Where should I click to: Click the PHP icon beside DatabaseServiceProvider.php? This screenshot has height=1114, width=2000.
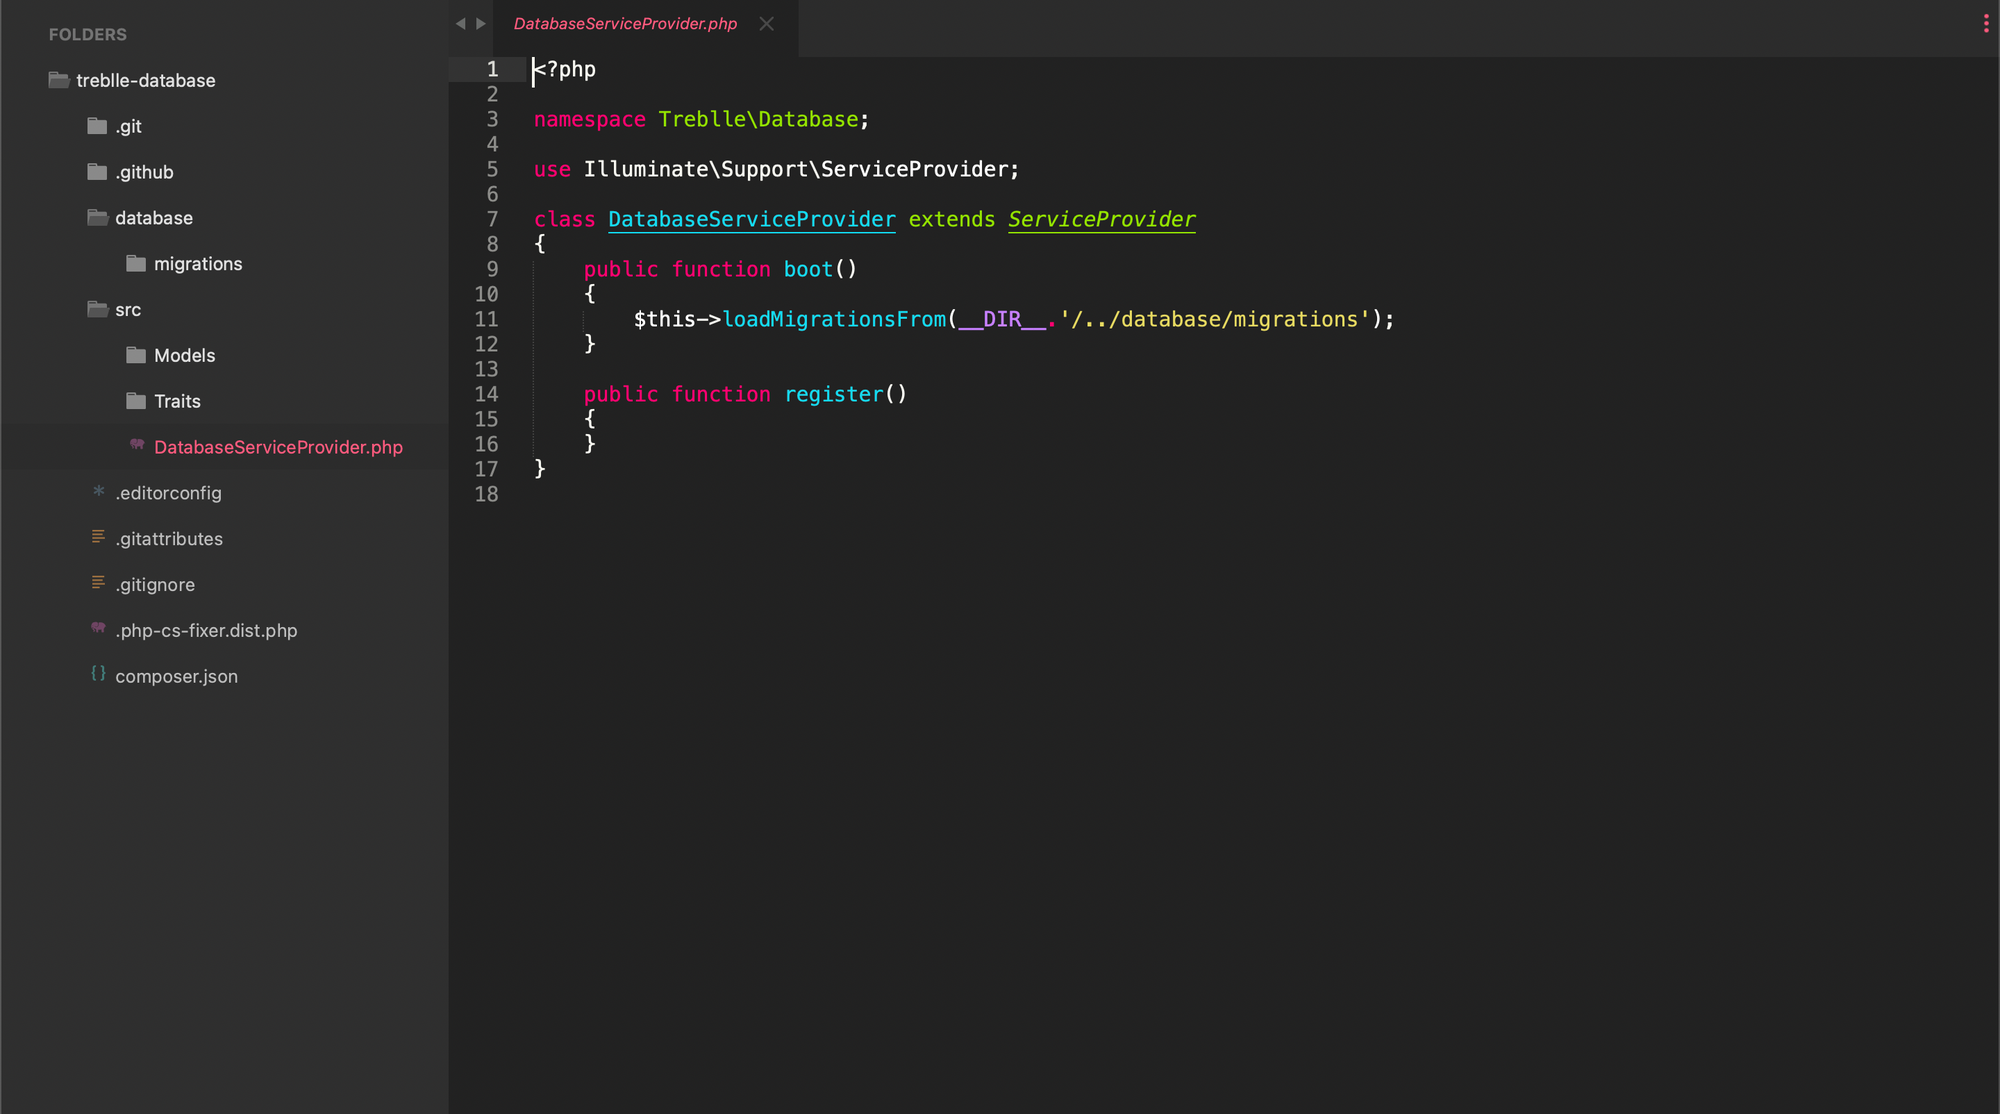(x=137, y=445)
